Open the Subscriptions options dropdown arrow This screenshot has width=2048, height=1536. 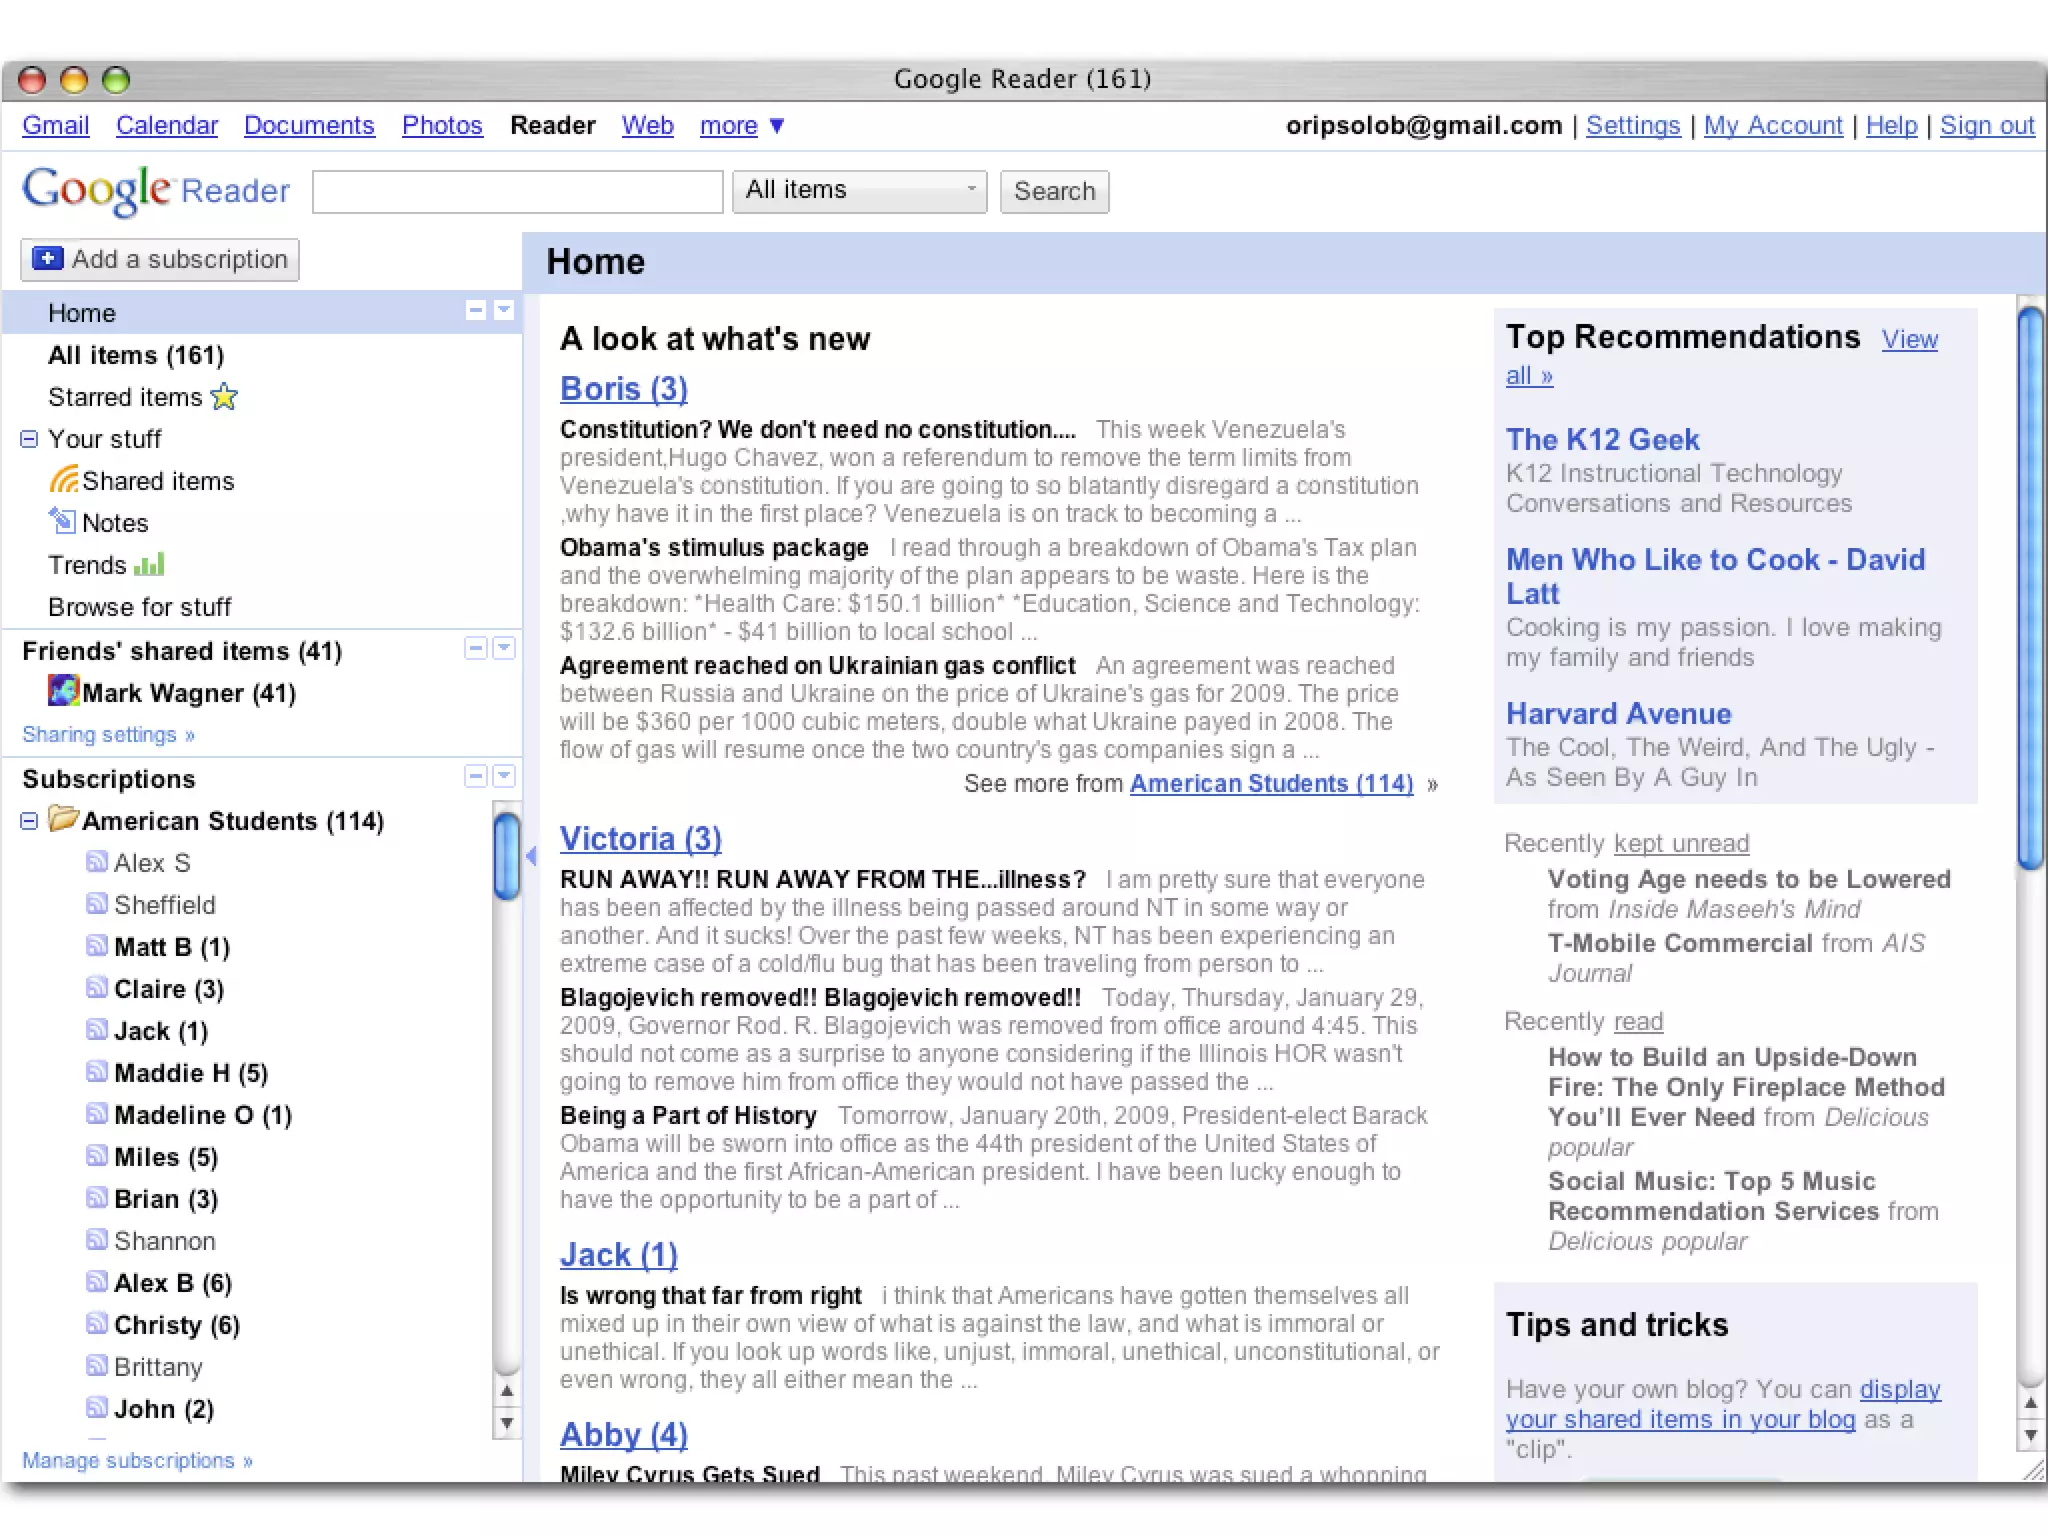[504, 777]
